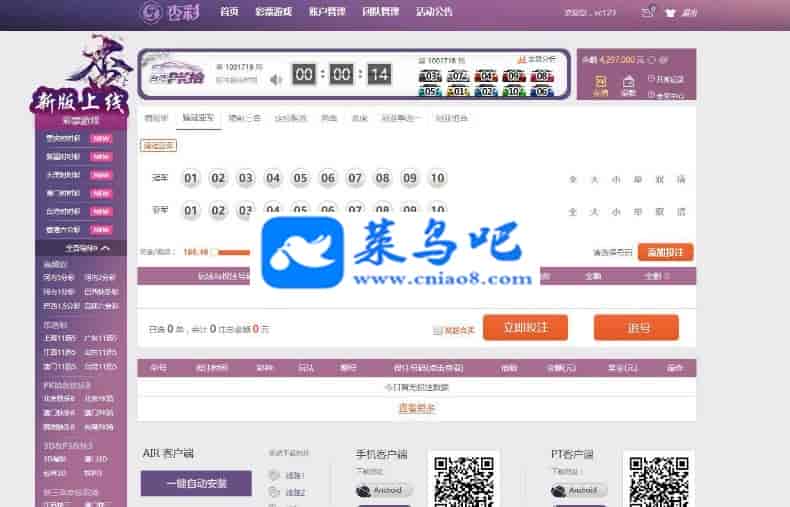
Task: Click result car number 06 in the draw results
Action: pos(542,92)
